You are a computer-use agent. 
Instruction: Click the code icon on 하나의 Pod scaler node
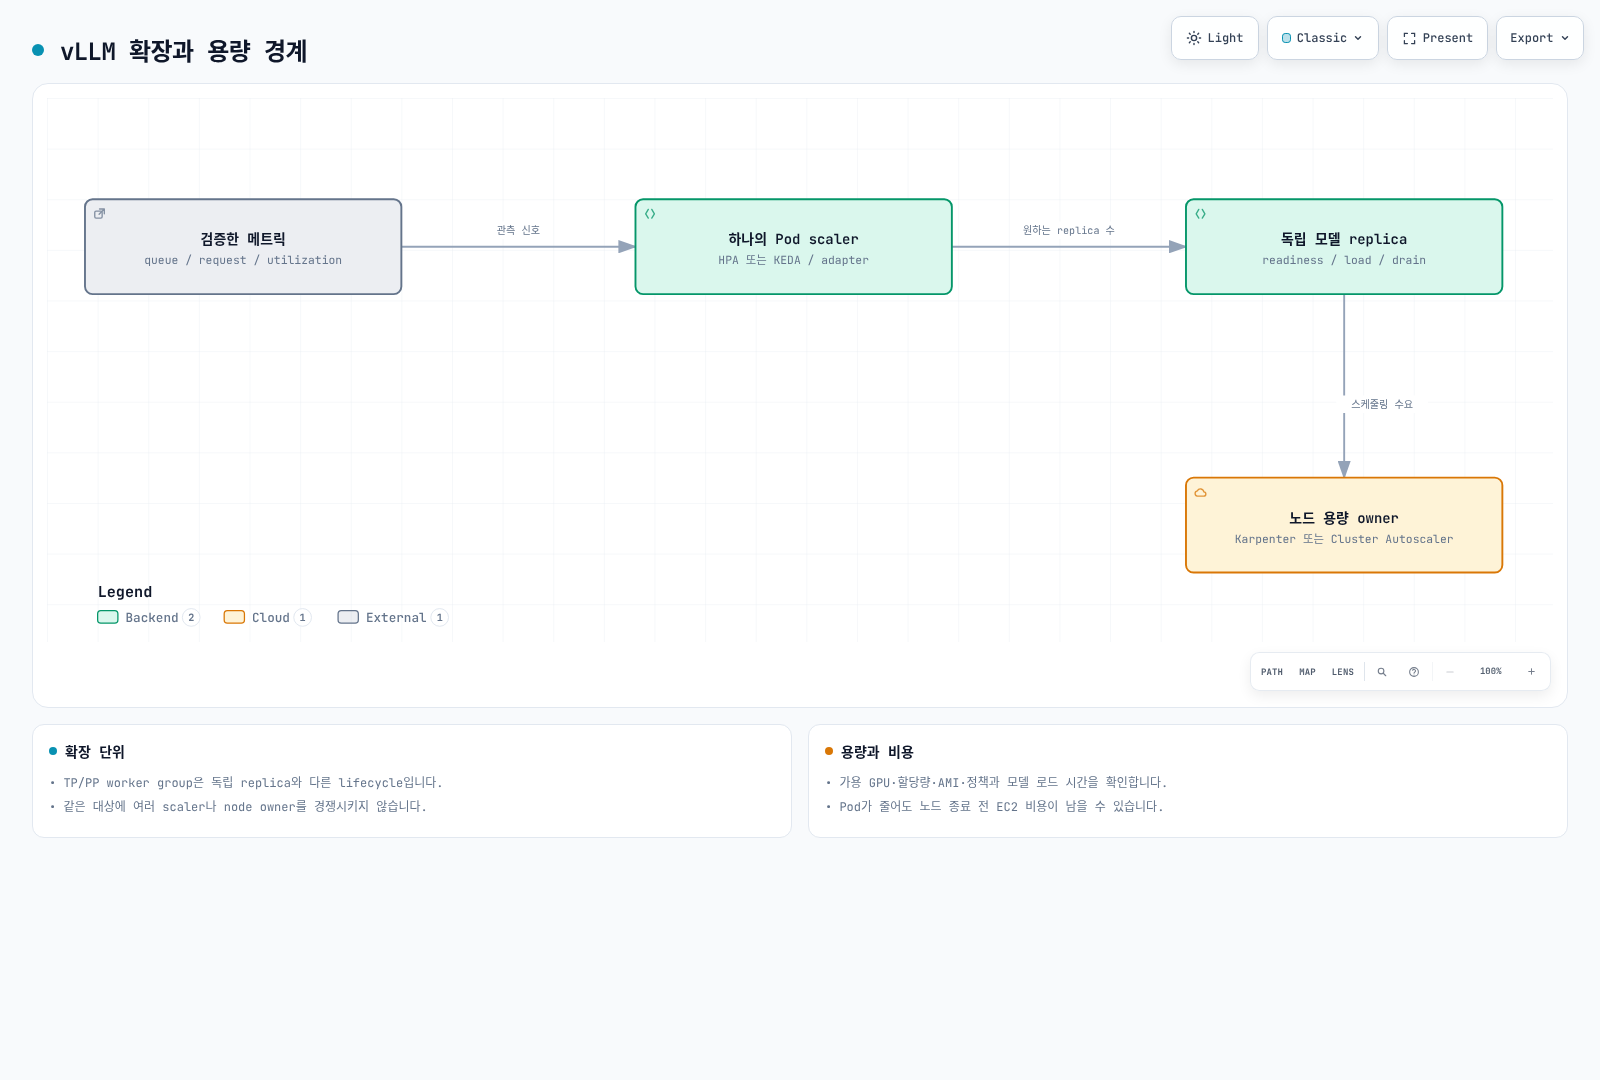650,214
